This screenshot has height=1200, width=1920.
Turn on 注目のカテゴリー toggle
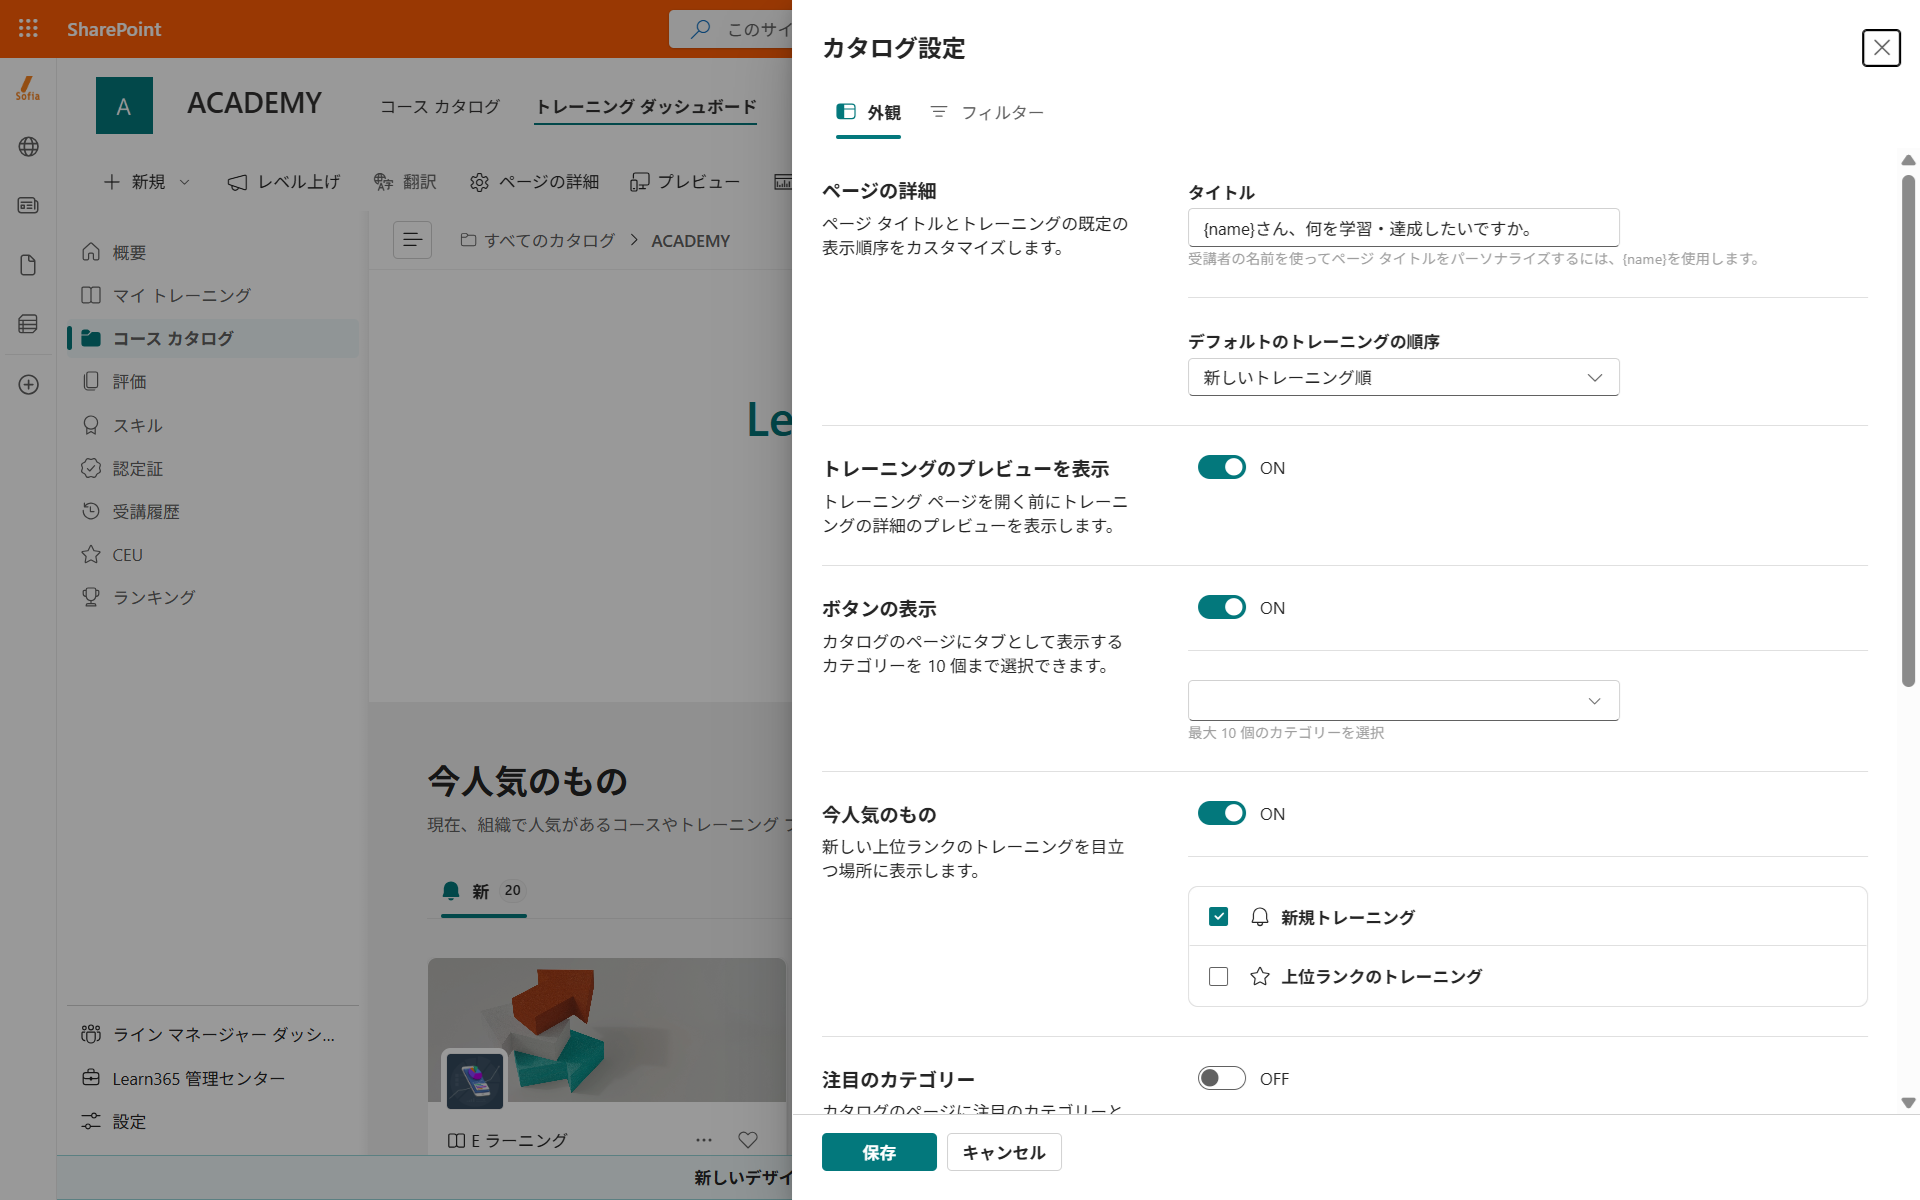1222,1078
